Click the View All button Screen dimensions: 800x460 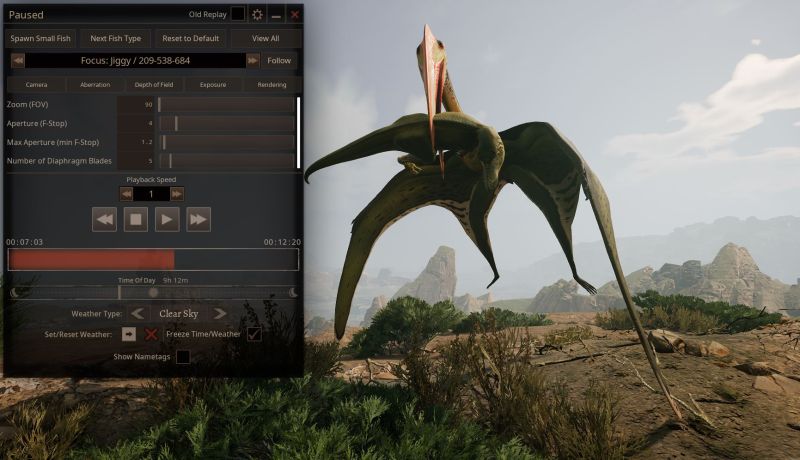pyautogui.click(x=265, y=38)
